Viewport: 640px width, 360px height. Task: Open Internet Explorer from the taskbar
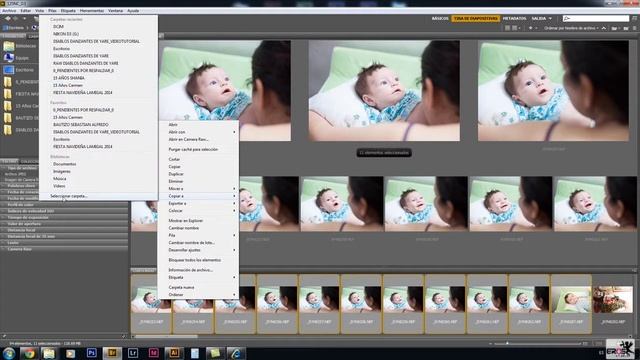click(236, 353)
